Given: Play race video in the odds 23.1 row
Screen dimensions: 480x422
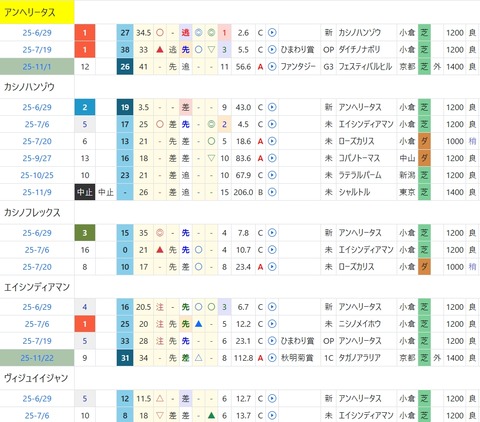Looking at the screenshot, I should pyautogui.click(x=272, y=341).
